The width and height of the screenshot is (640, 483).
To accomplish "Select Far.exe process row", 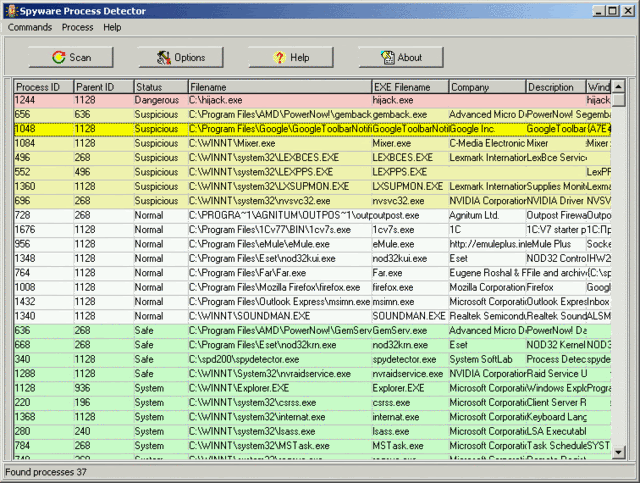I will tap(312, 273).
